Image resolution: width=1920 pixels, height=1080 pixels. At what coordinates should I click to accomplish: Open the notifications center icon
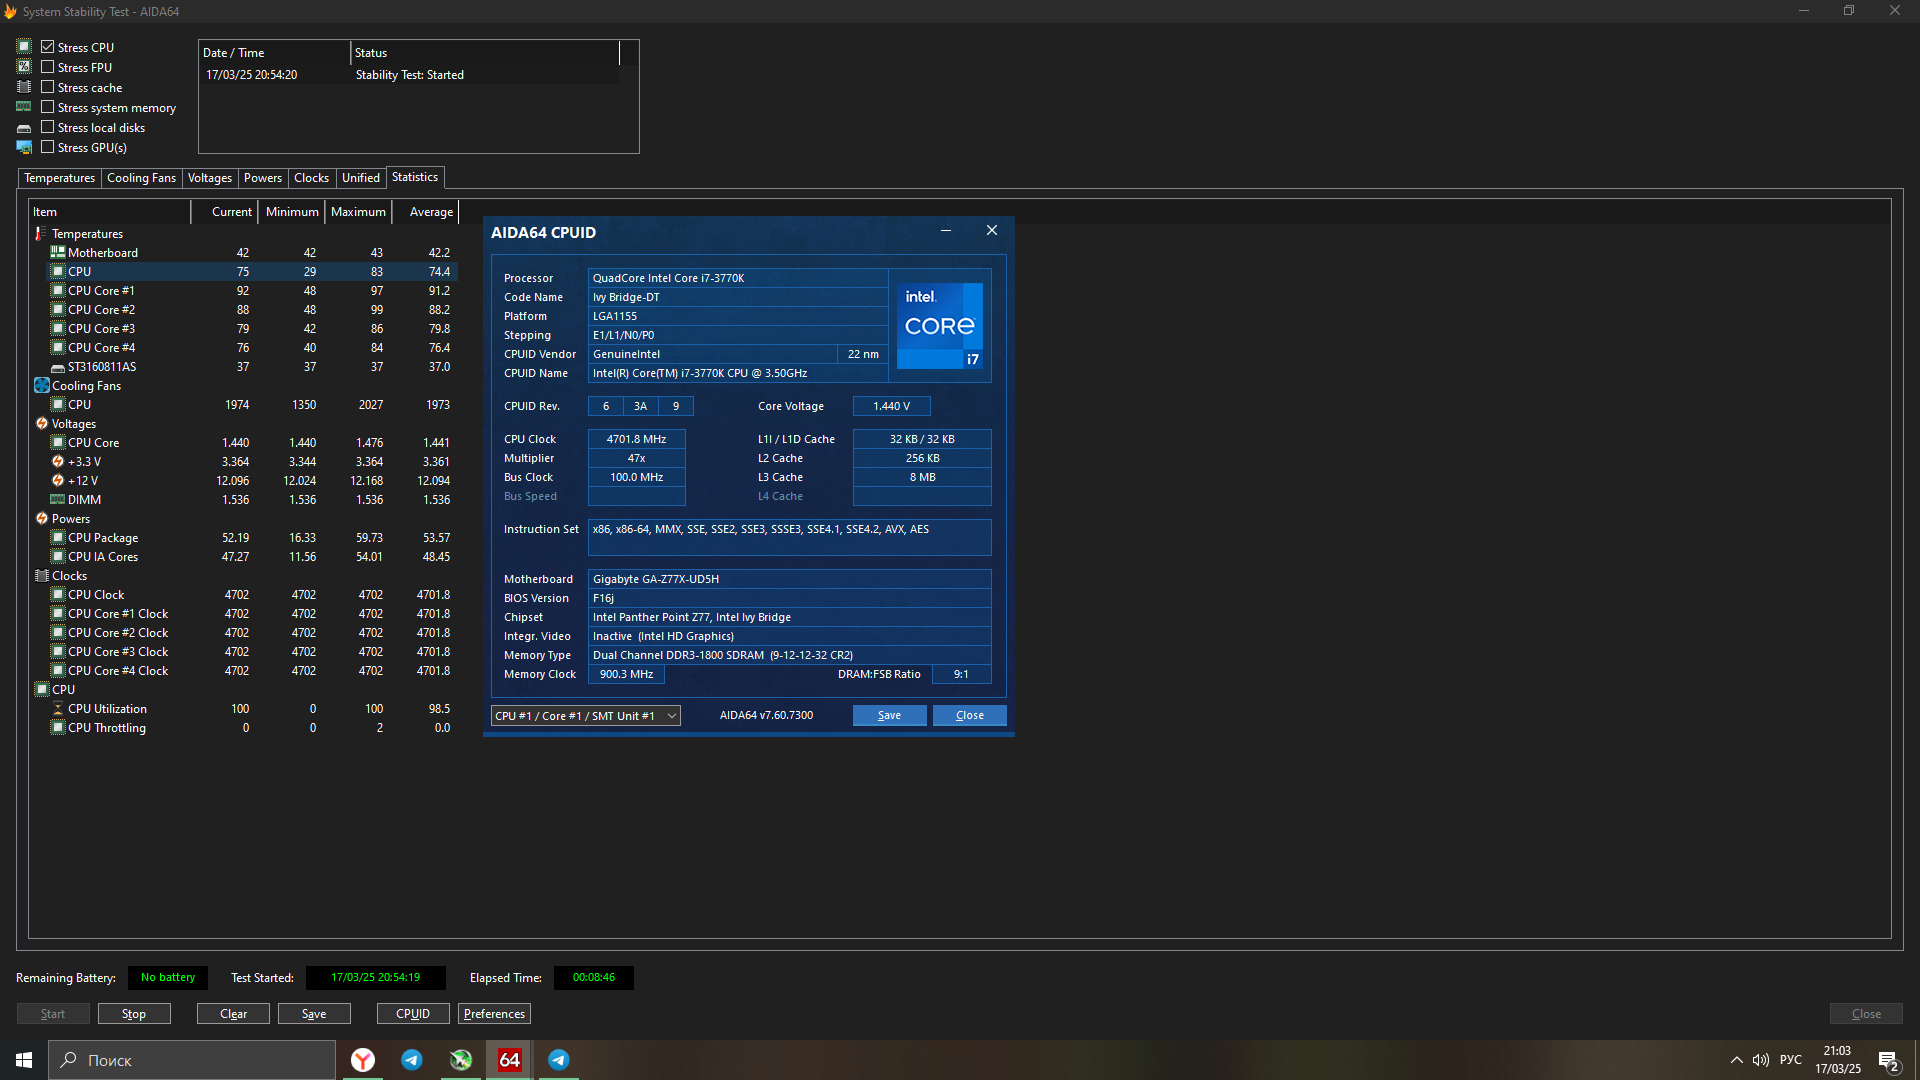coord(1888,1060)
